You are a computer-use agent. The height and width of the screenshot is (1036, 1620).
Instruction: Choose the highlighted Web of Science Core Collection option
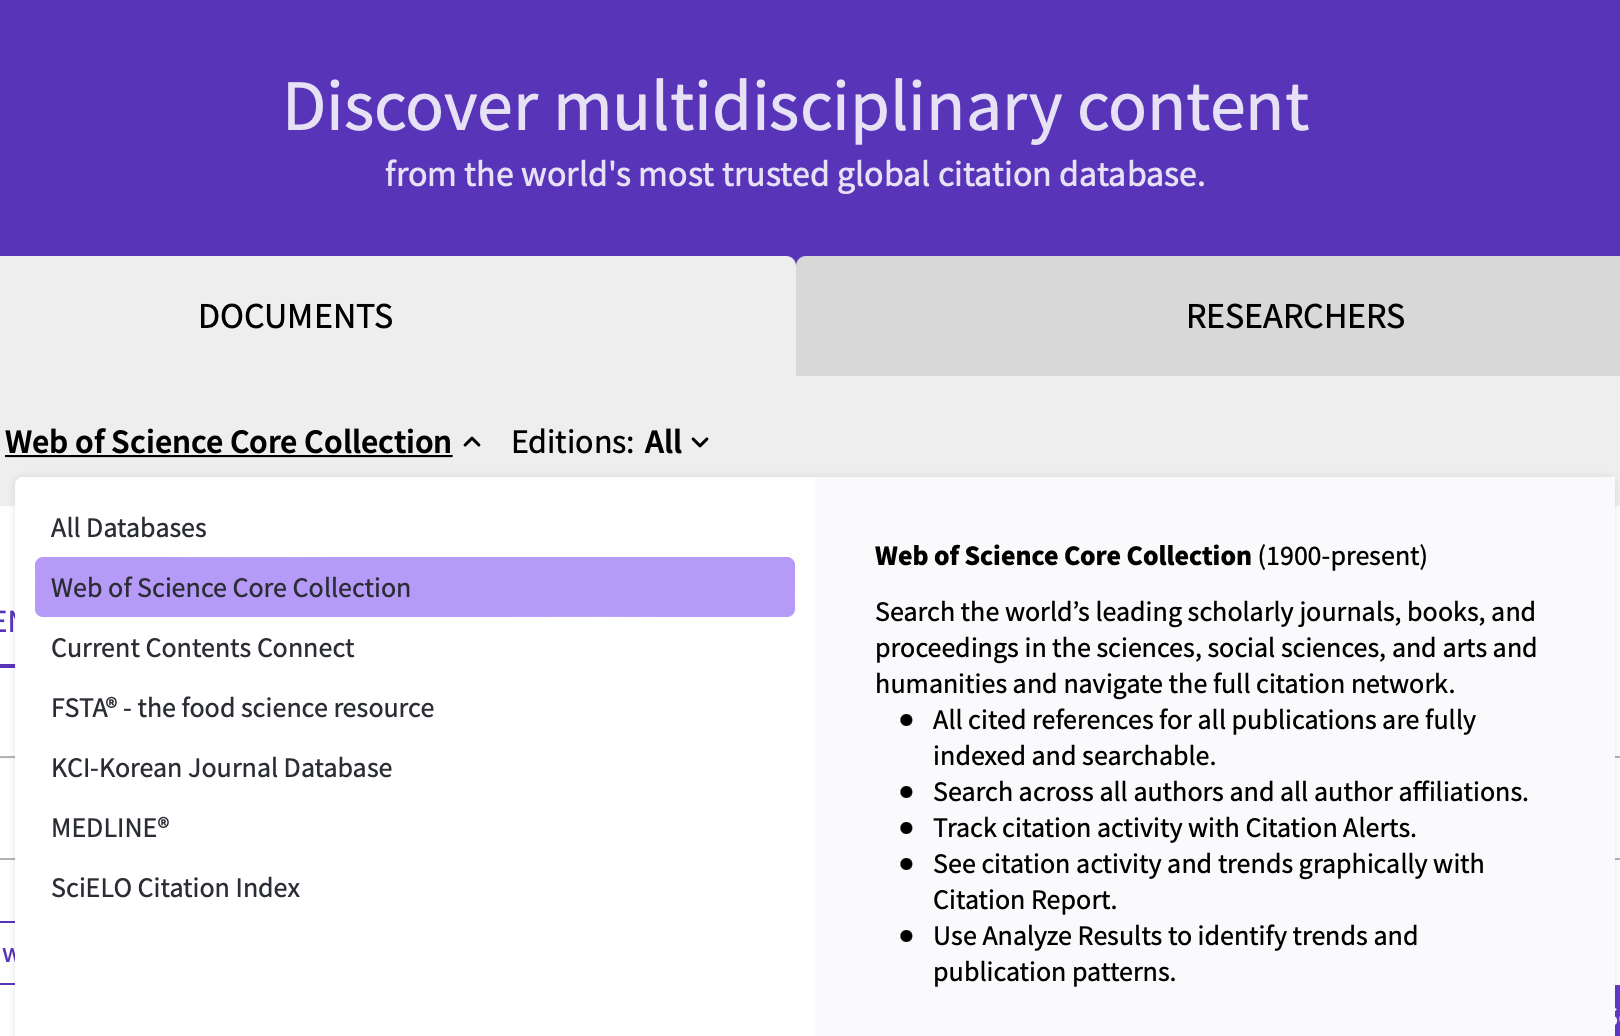click(x=231, y=588)
